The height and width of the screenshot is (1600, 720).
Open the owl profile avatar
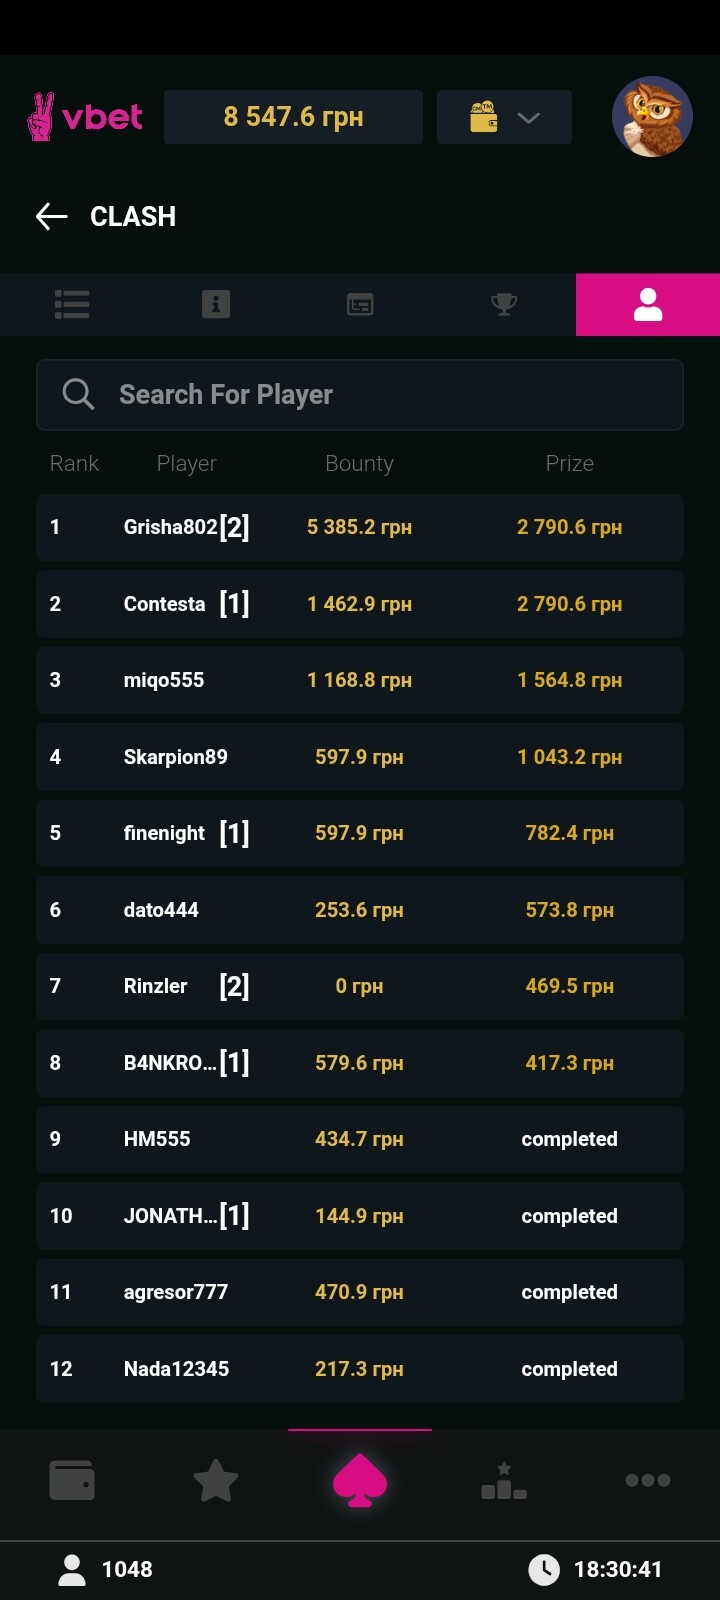(652, 117)
